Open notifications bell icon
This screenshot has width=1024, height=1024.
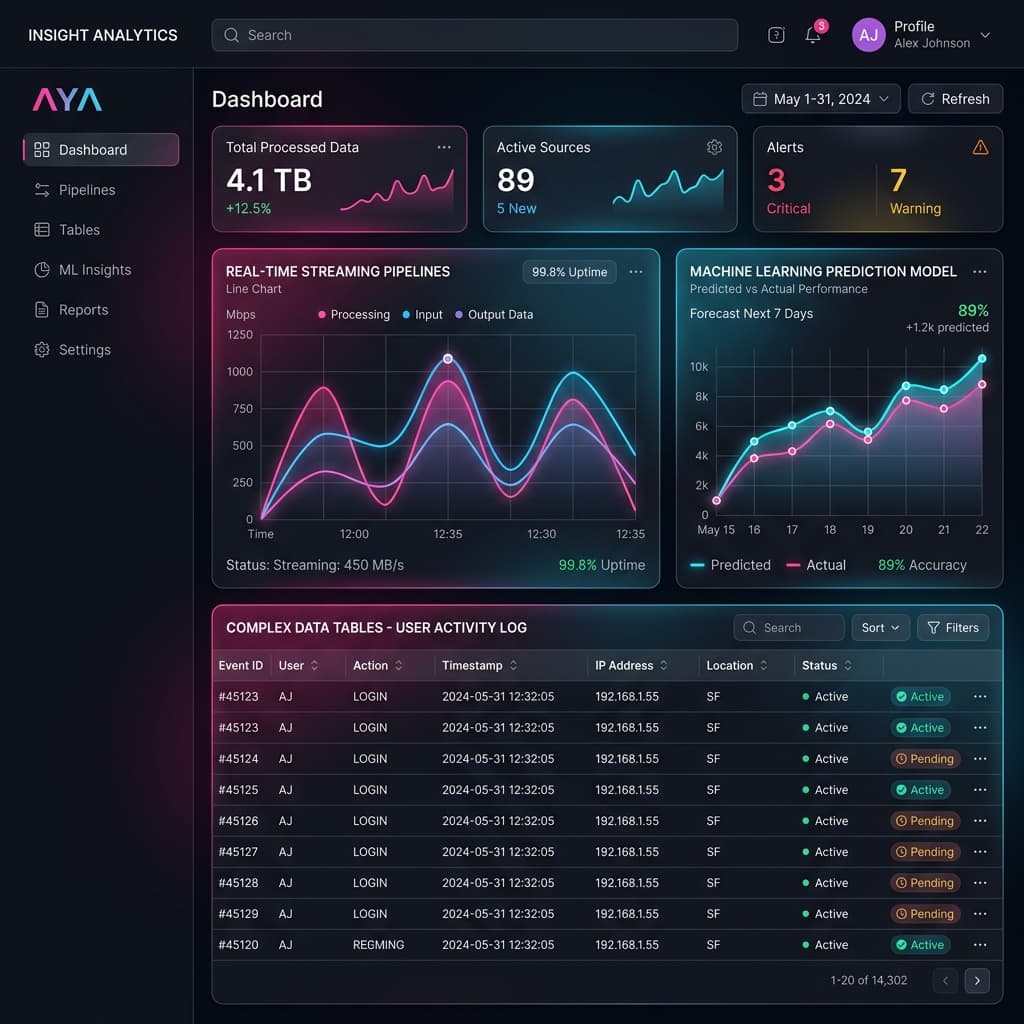(813, 35)
